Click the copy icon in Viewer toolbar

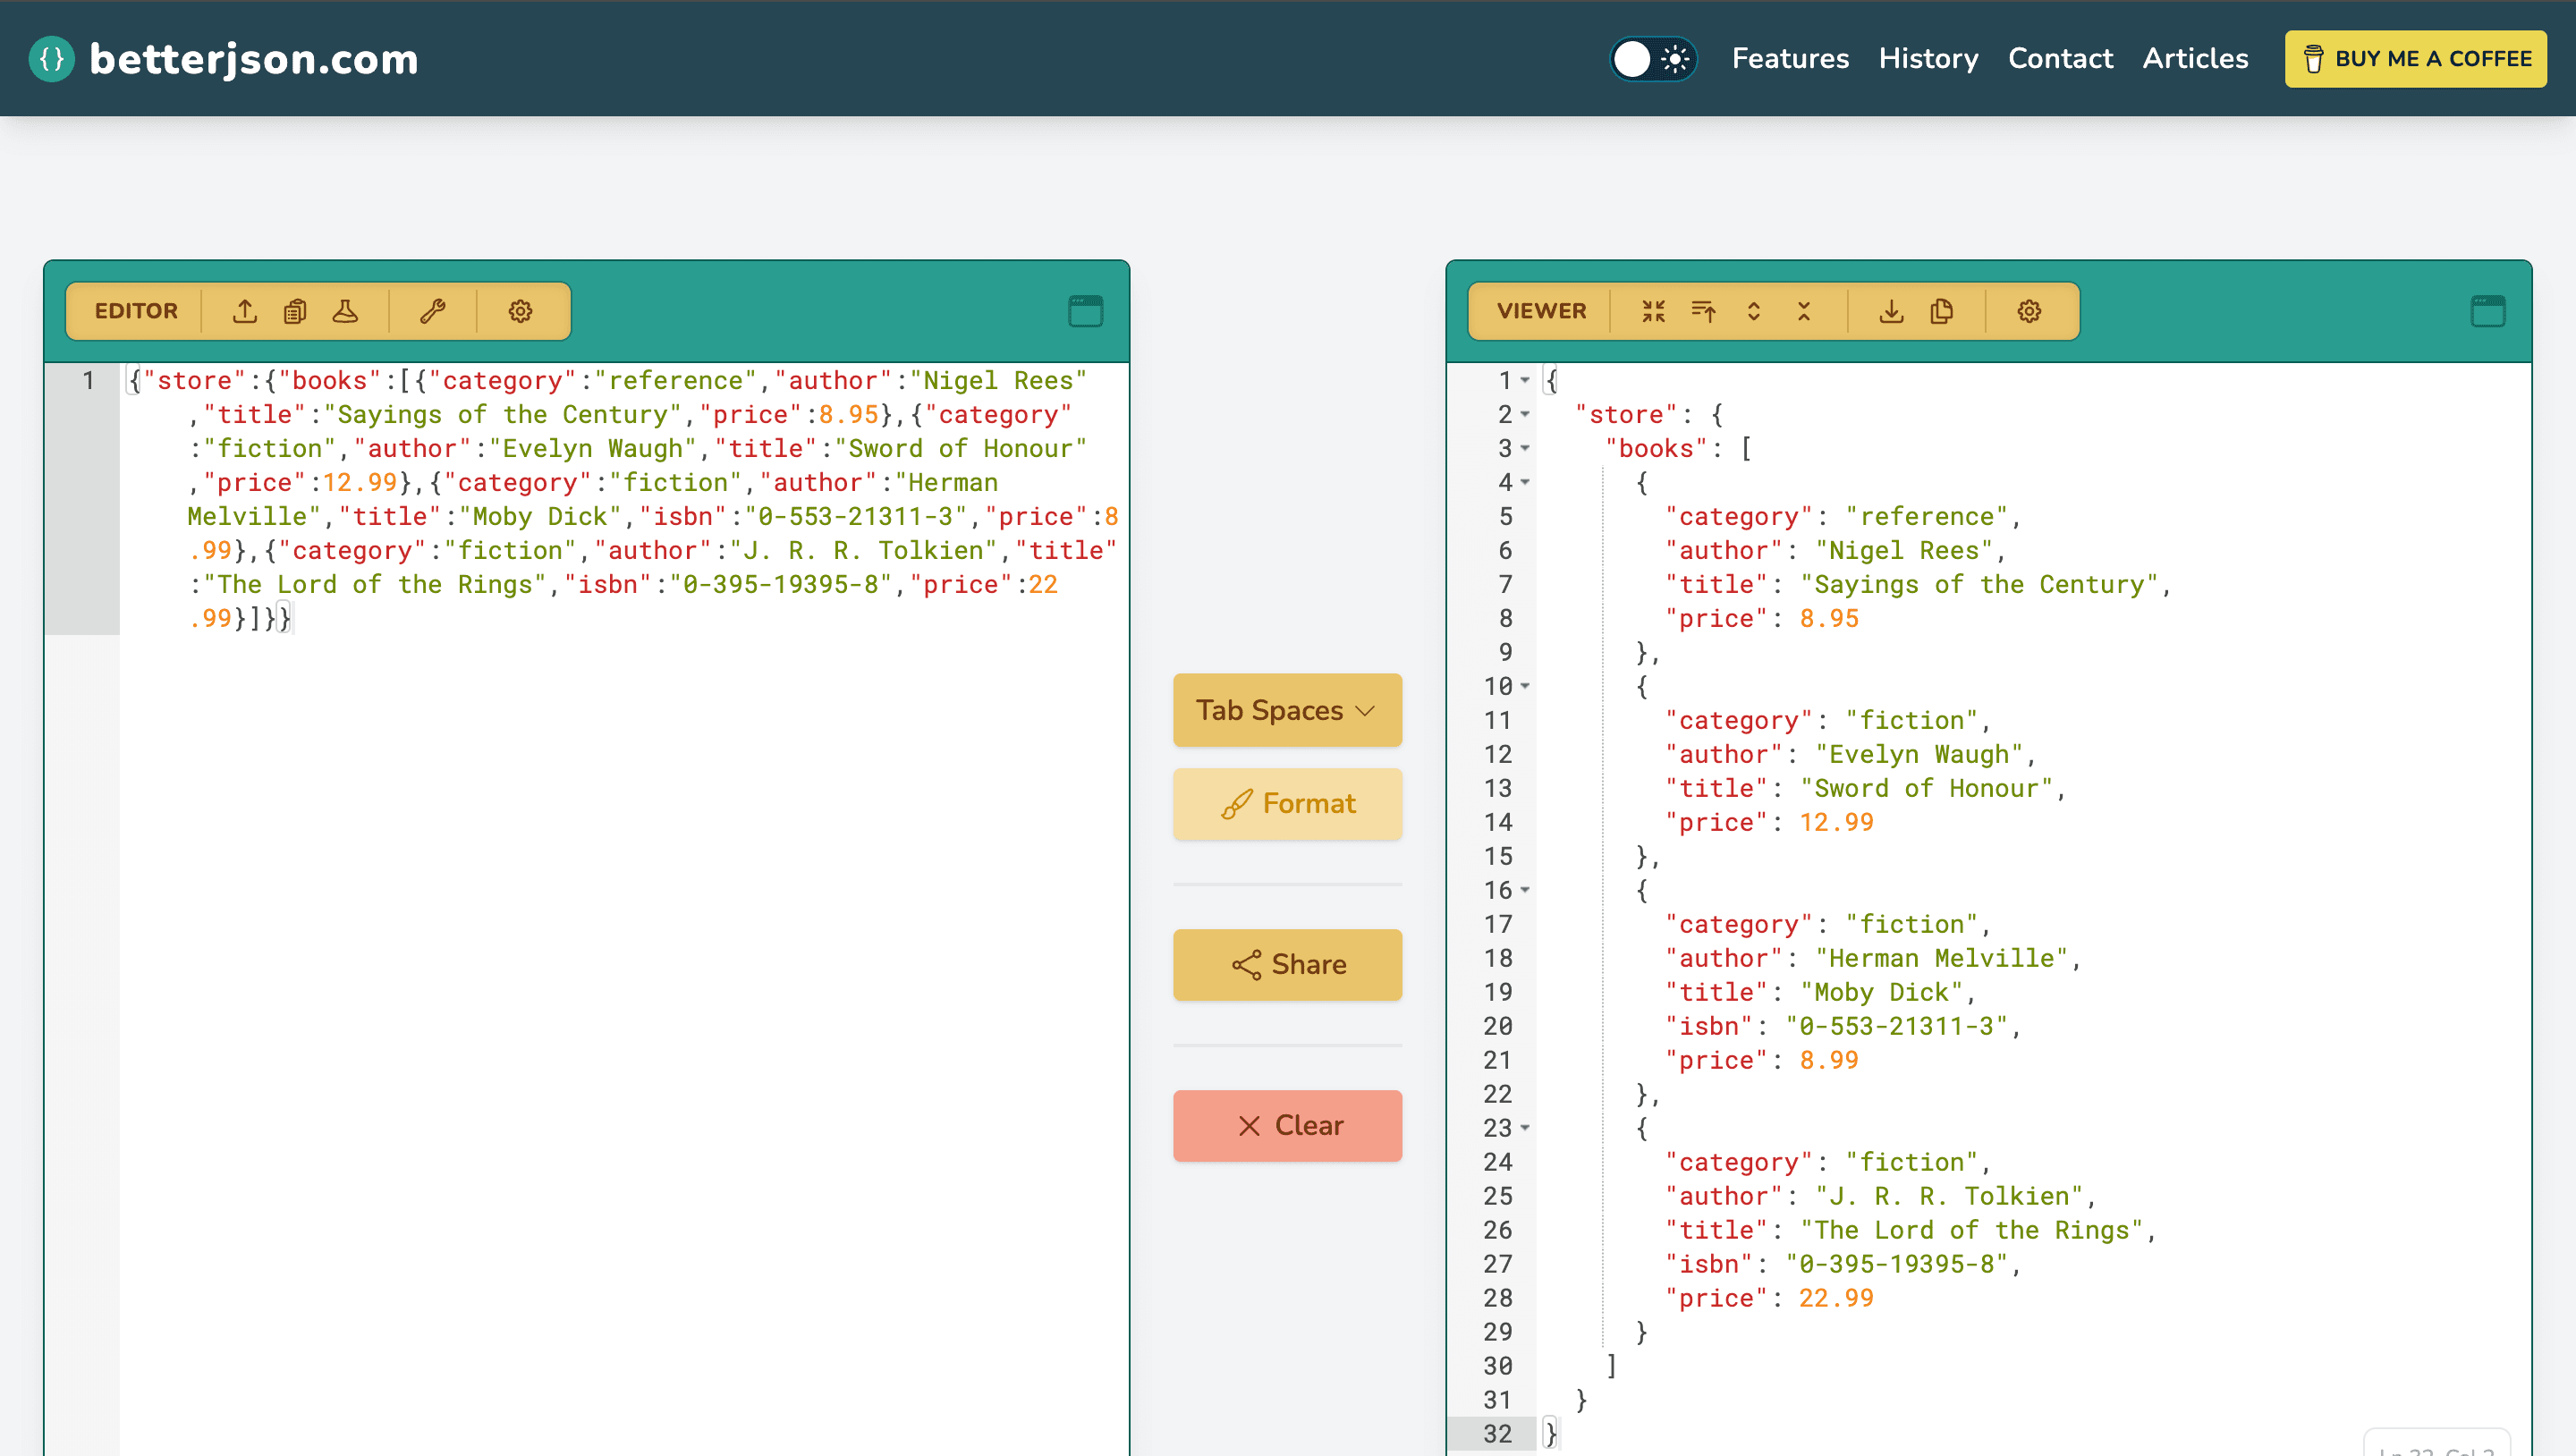click(x=1941, y=311)
